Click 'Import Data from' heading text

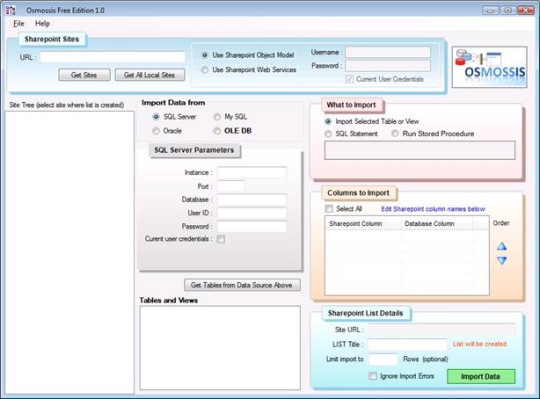tap(173, 103)
